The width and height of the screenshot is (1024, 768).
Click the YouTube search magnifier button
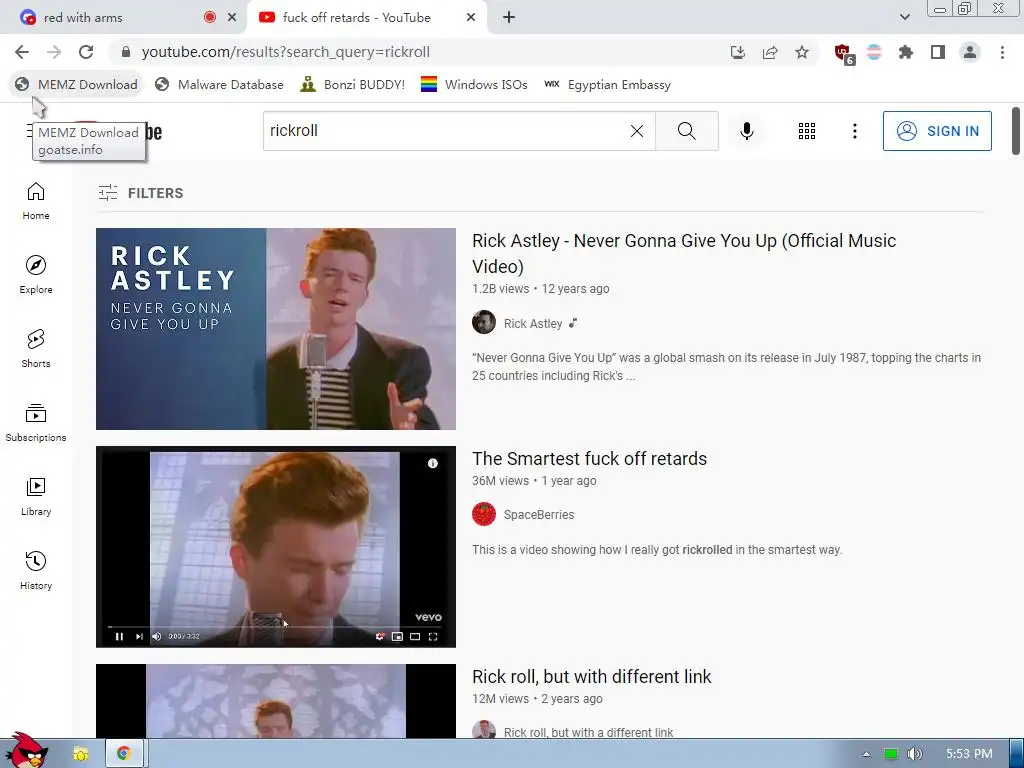686,131
